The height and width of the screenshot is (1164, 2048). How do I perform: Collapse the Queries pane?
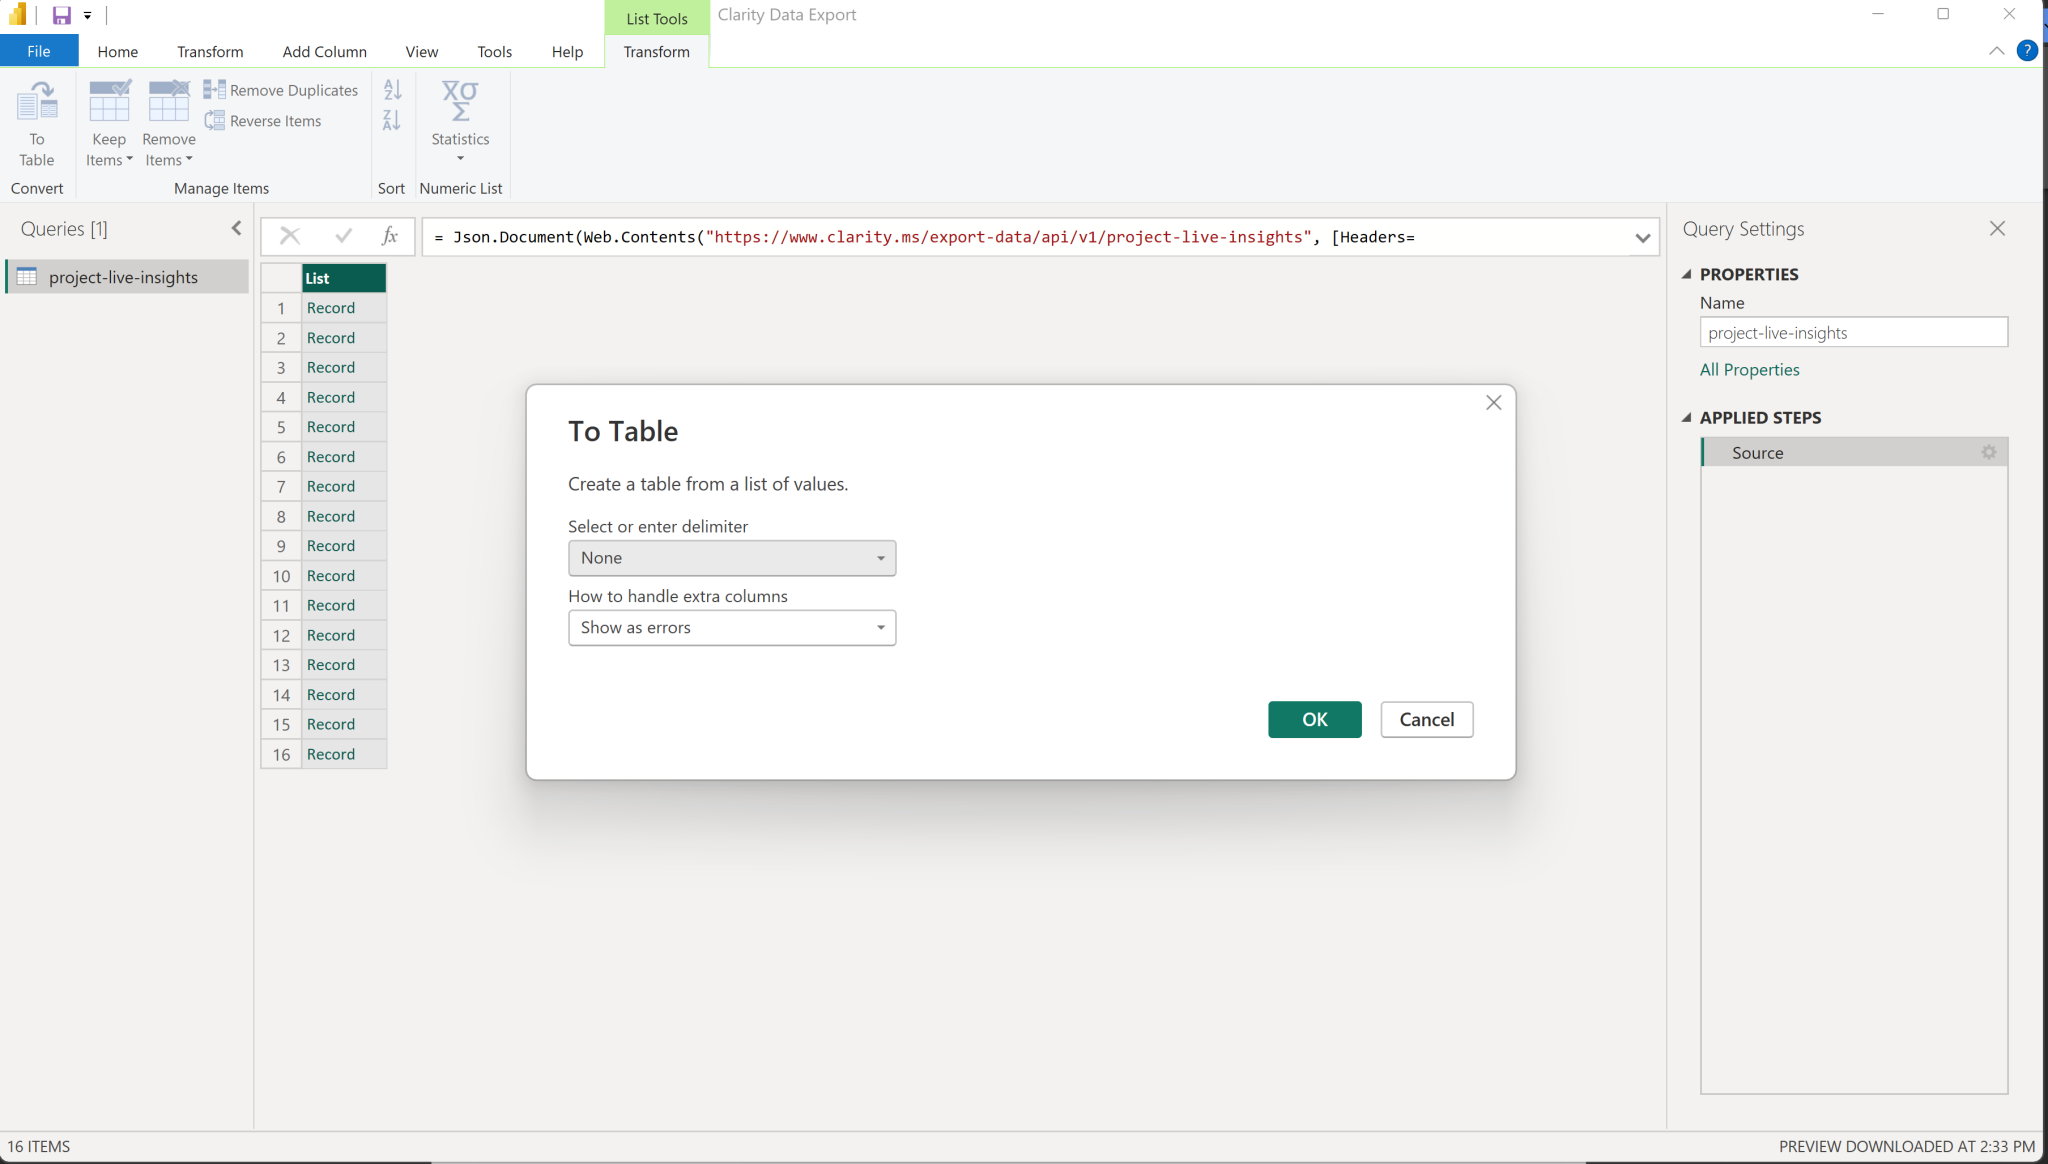coord(237,228)
